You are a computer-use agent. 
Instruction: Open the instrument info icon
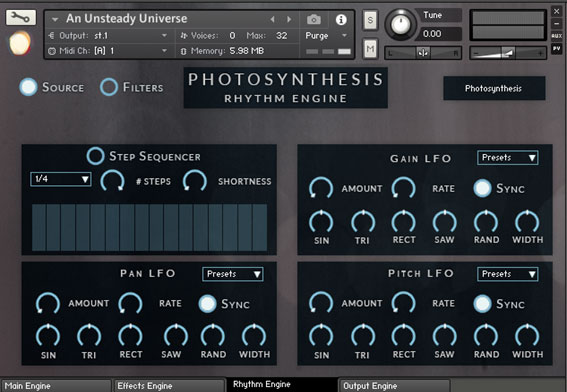[341, 20]
